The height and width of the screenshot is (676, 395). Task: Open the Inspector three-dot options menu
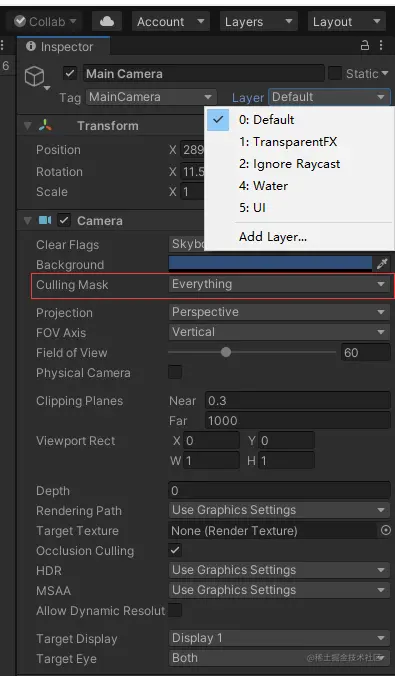pyautogui.click(x=381, y=46)
